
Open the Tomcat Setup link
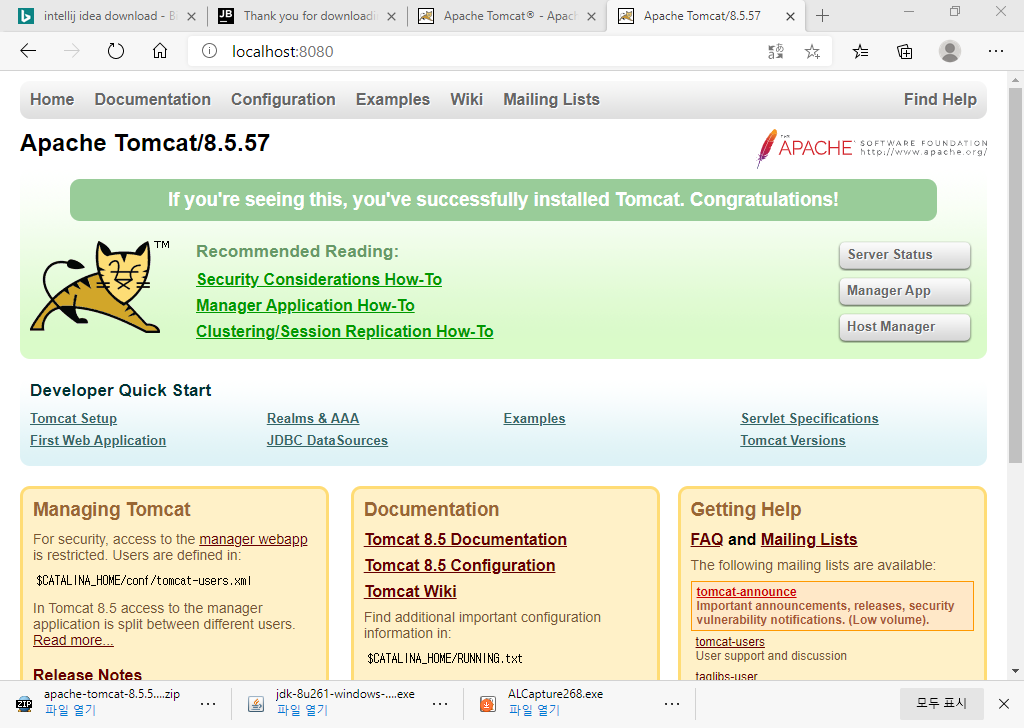coord(74,419)
